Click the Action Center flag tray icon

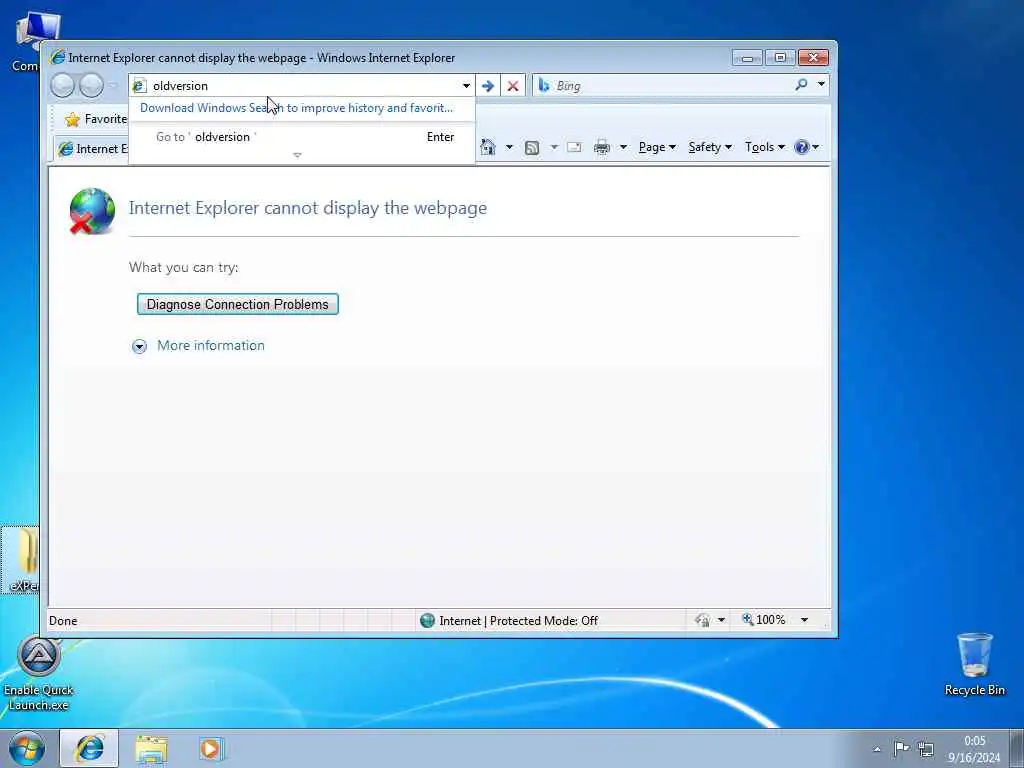pyautogui.click(x=902, y=748)
